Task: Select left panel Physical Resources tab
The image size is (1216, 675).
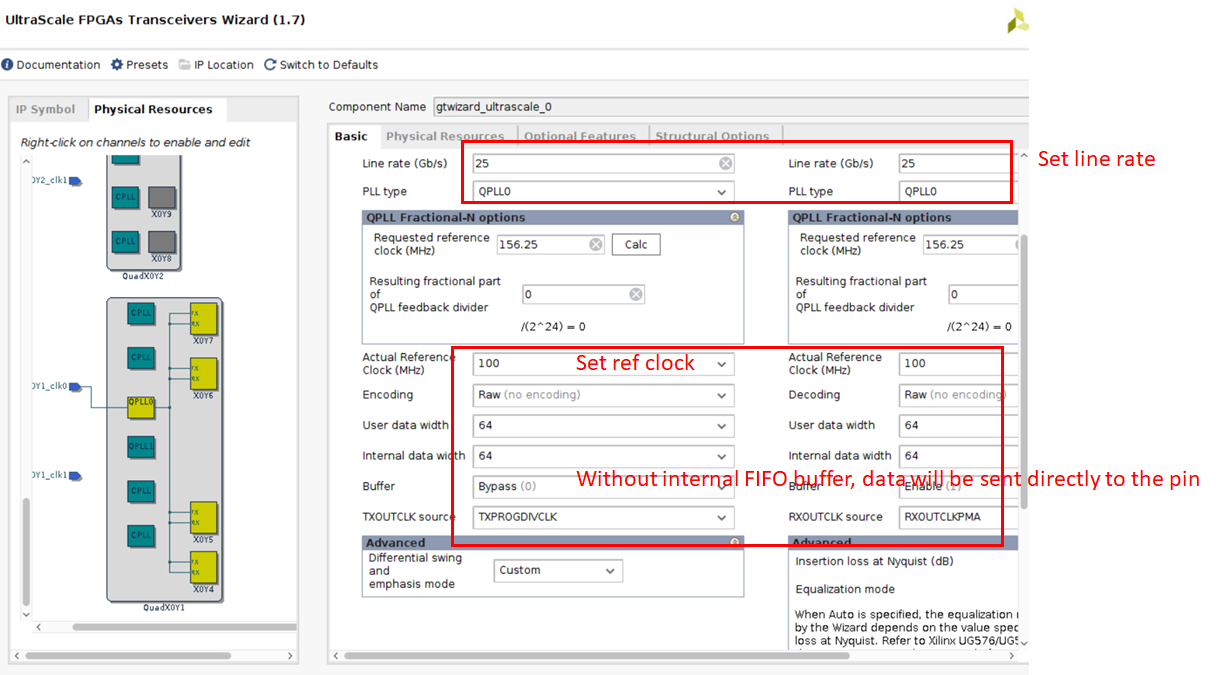Action: pyautogui.click(x=153, y=110)
